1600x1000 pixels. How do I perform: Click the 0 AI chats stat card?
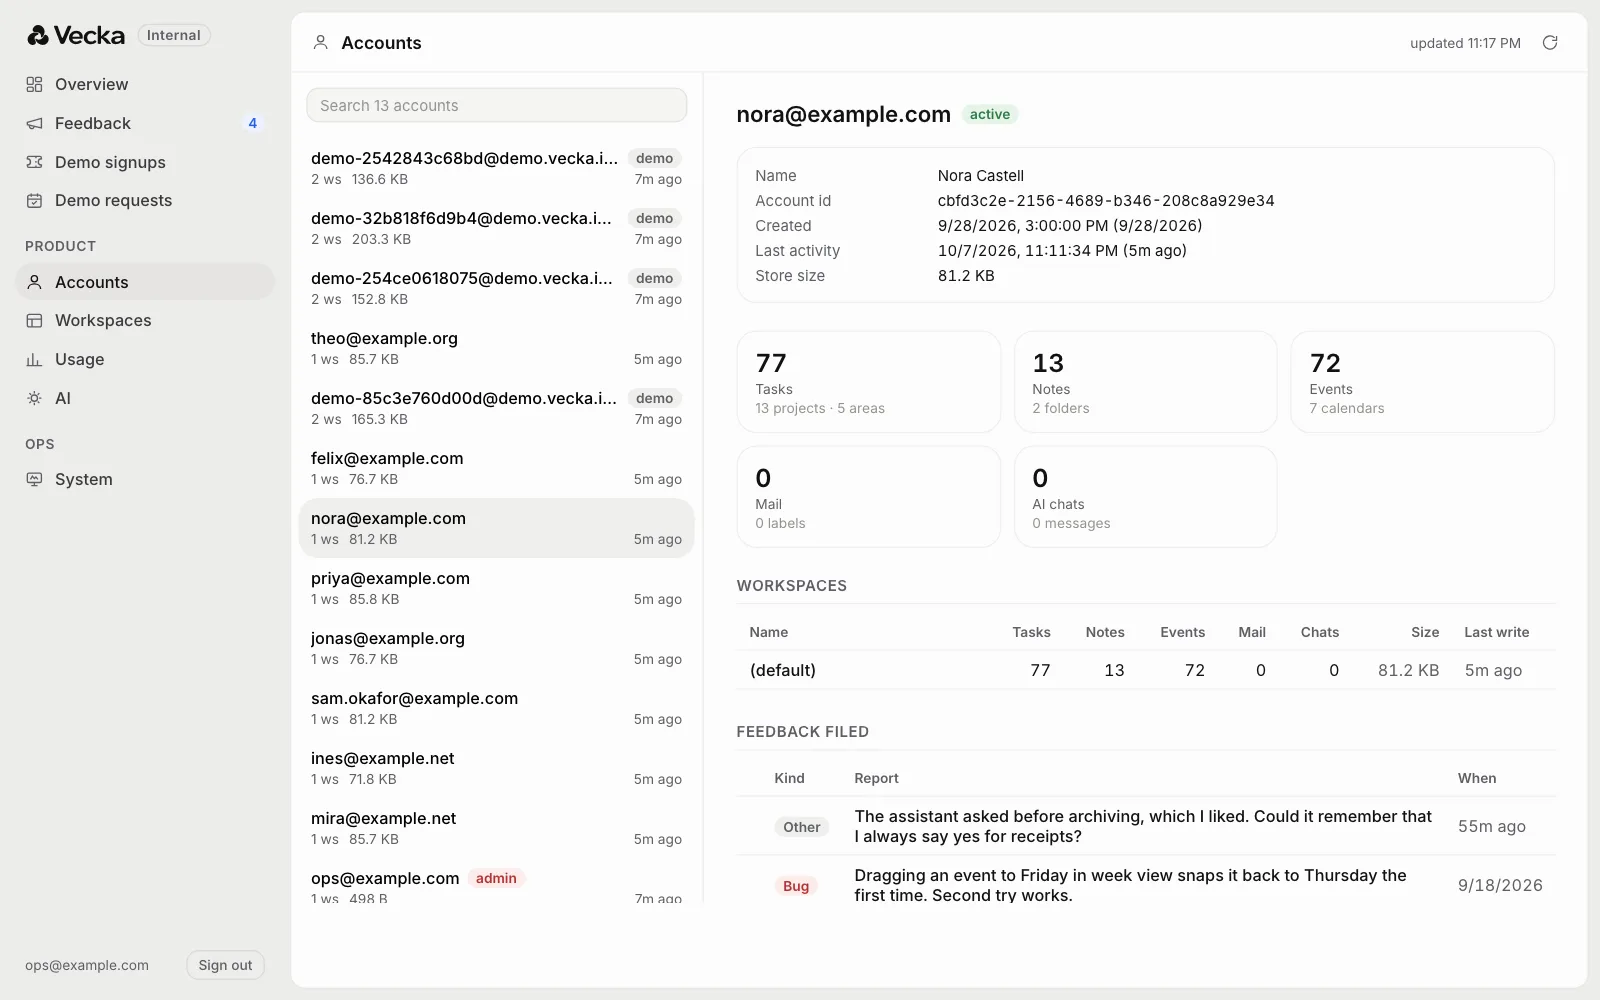tap(1145, 497)
